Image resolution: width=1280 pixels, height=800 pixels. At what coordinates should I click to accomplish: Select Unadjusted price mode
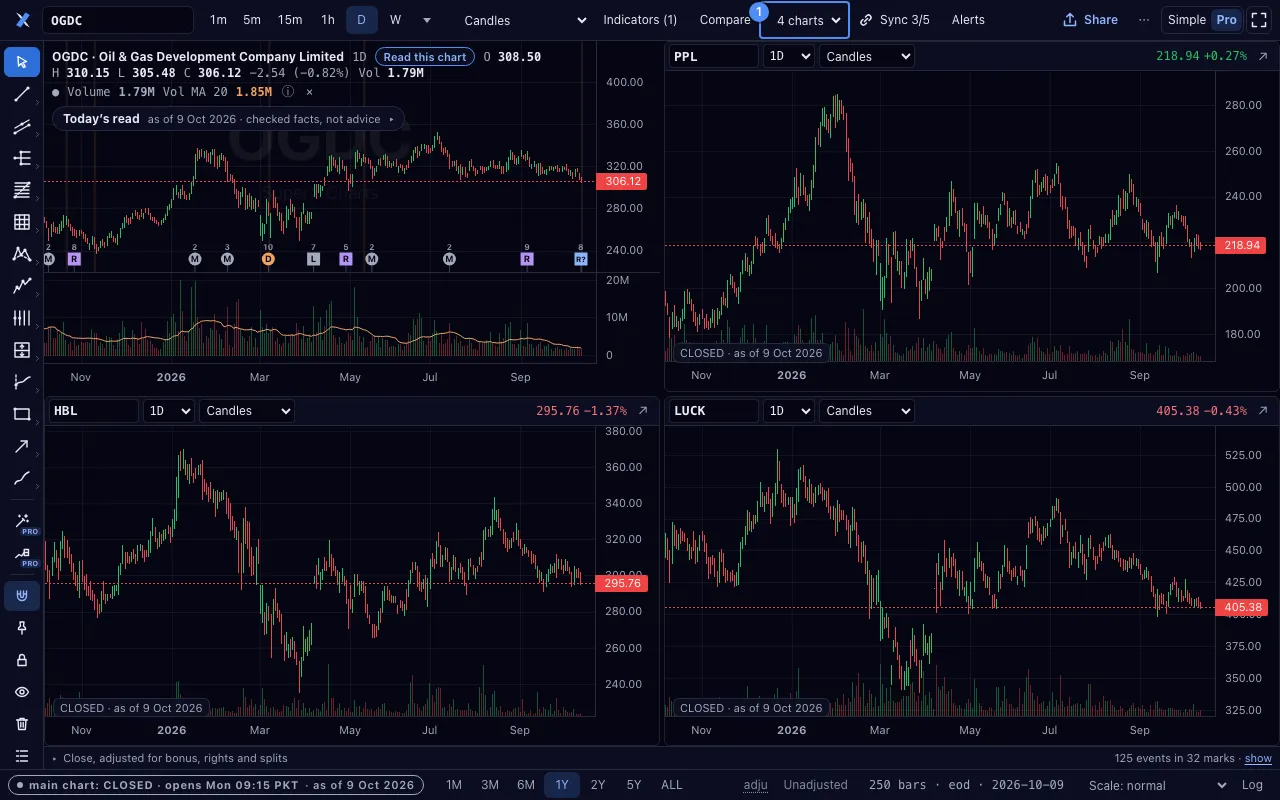coord(815,785)
